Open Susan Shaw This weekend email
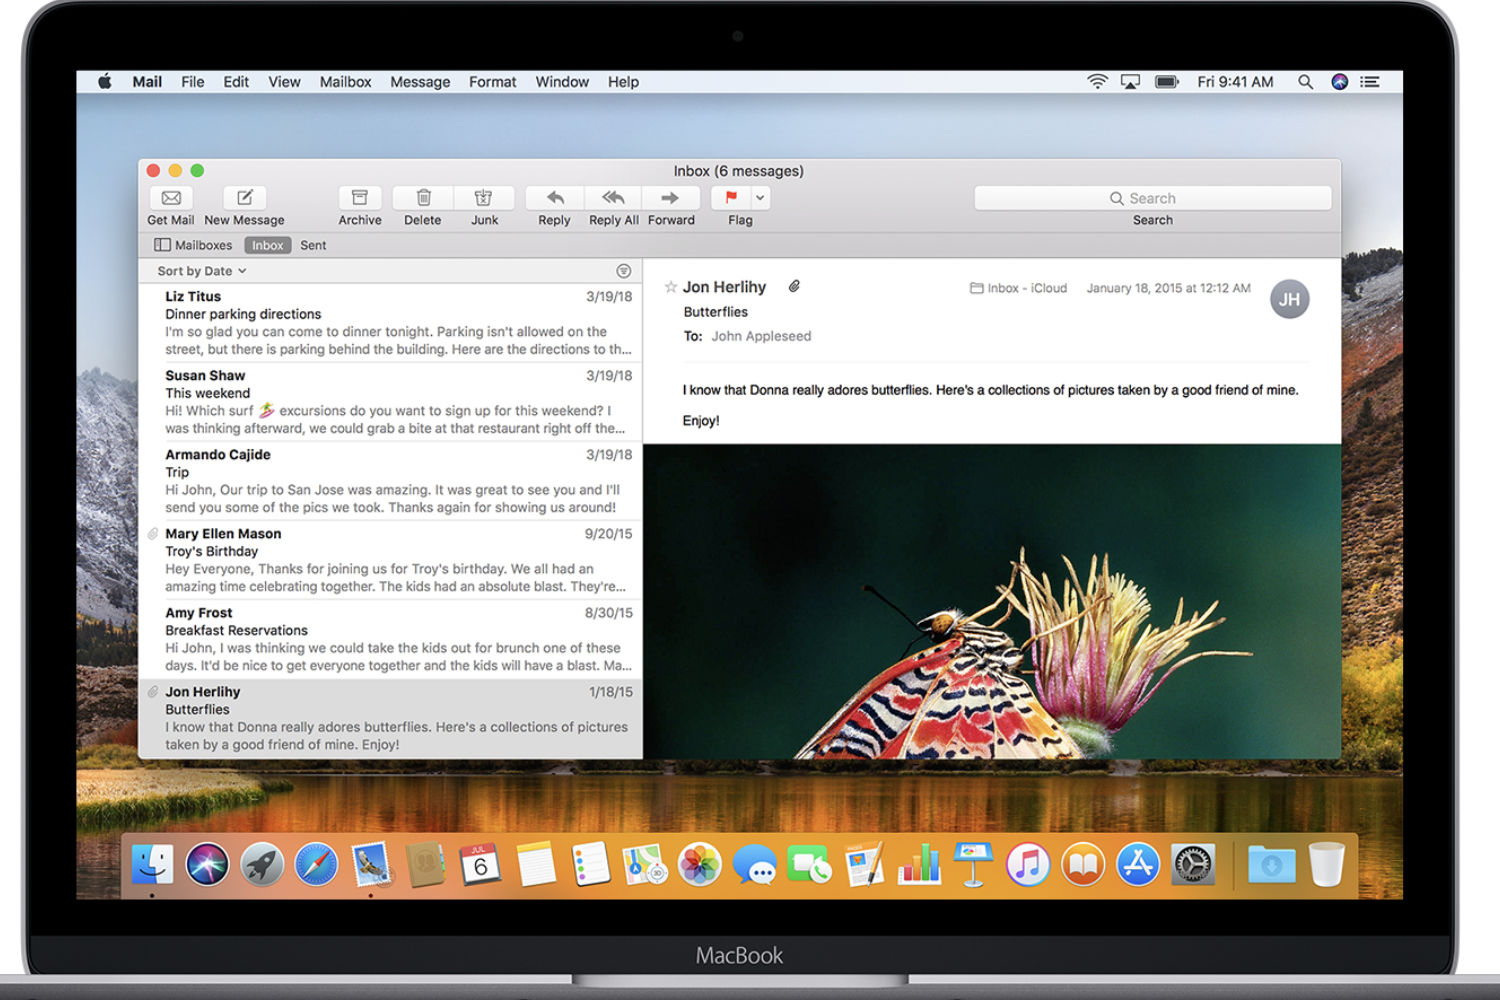This screenshot has width=1500, height=1000. pyautogui.click(x=391, y=401)
